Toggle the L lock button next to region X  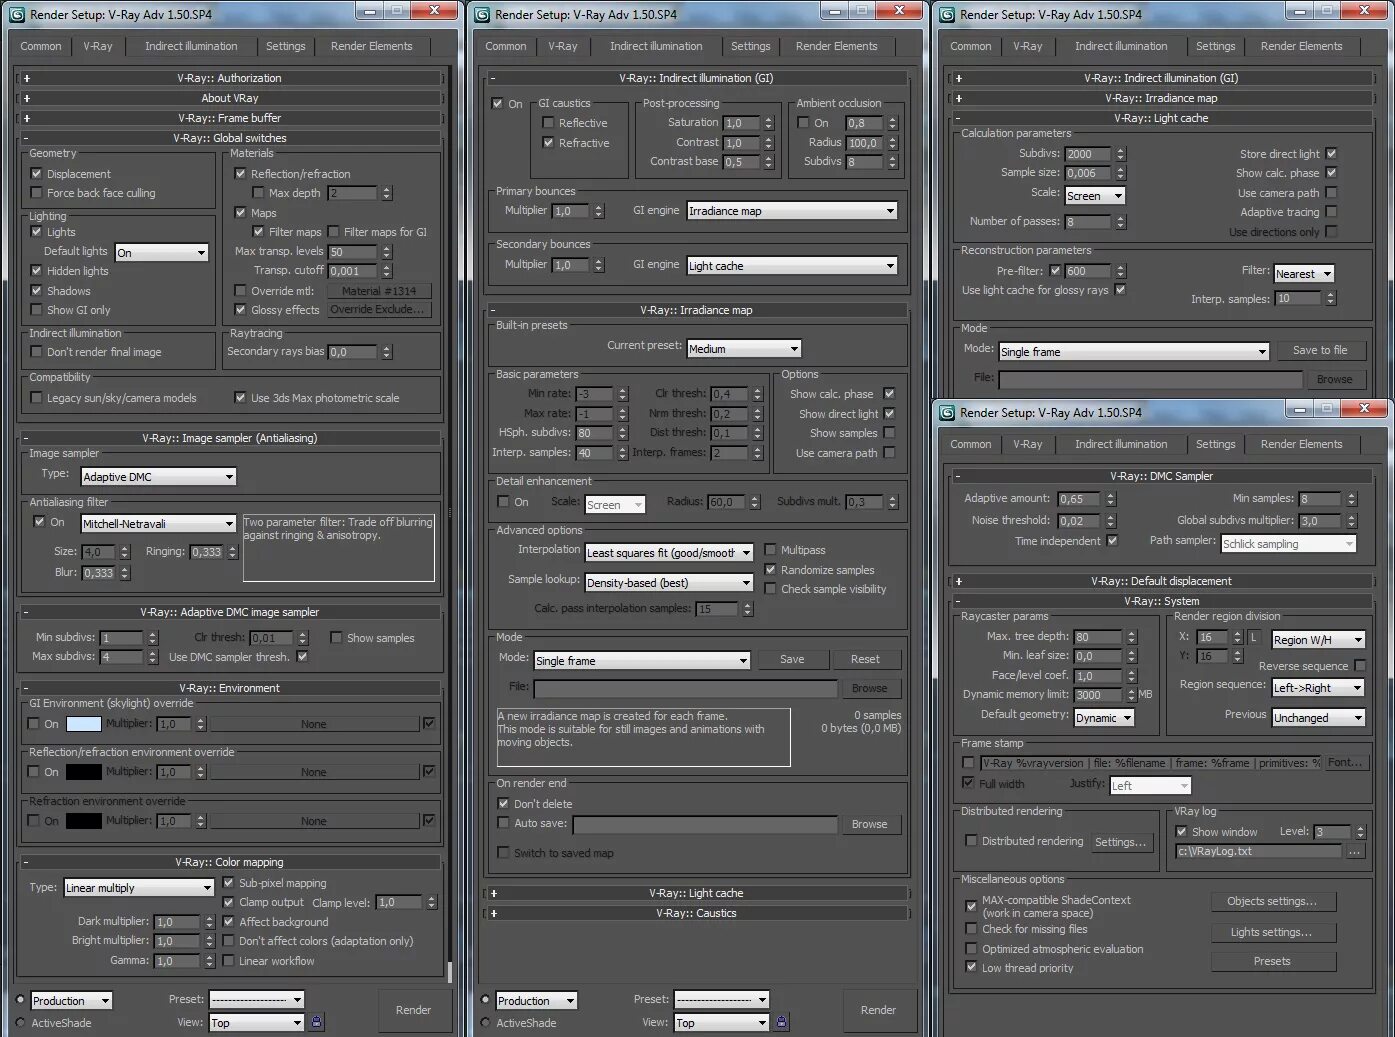(x=1253, y=637)
